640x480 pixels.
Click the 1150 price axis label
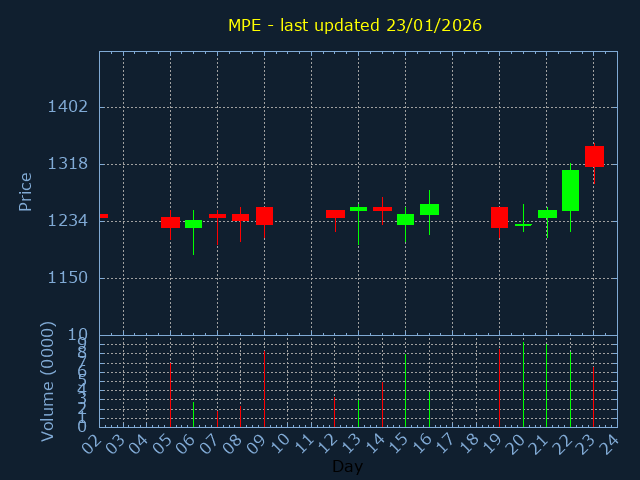tap(69, 278)
